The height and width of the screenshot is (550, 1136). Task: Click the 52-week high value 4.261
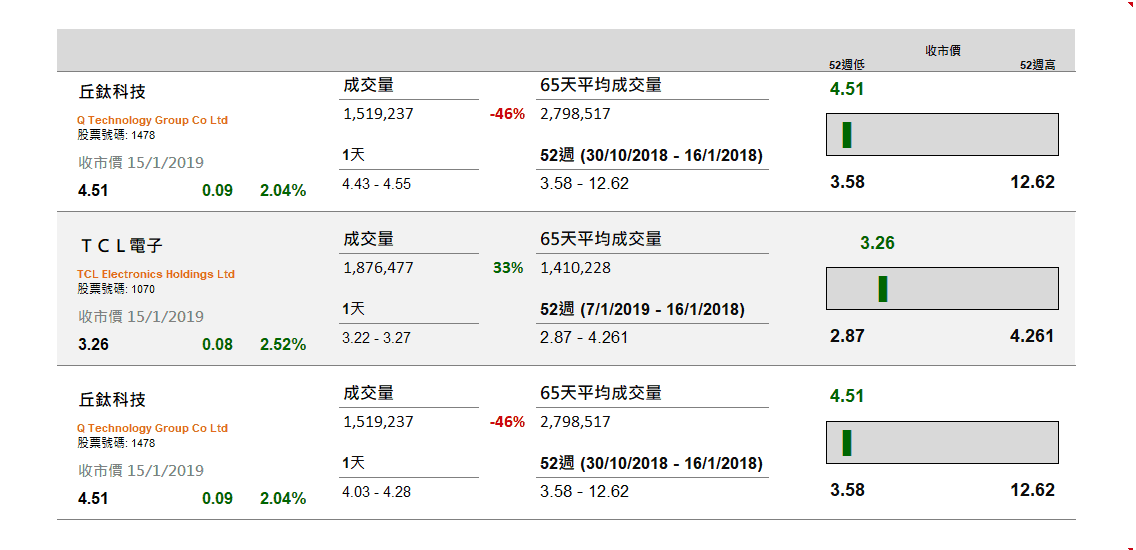[x=1032, y=336]
